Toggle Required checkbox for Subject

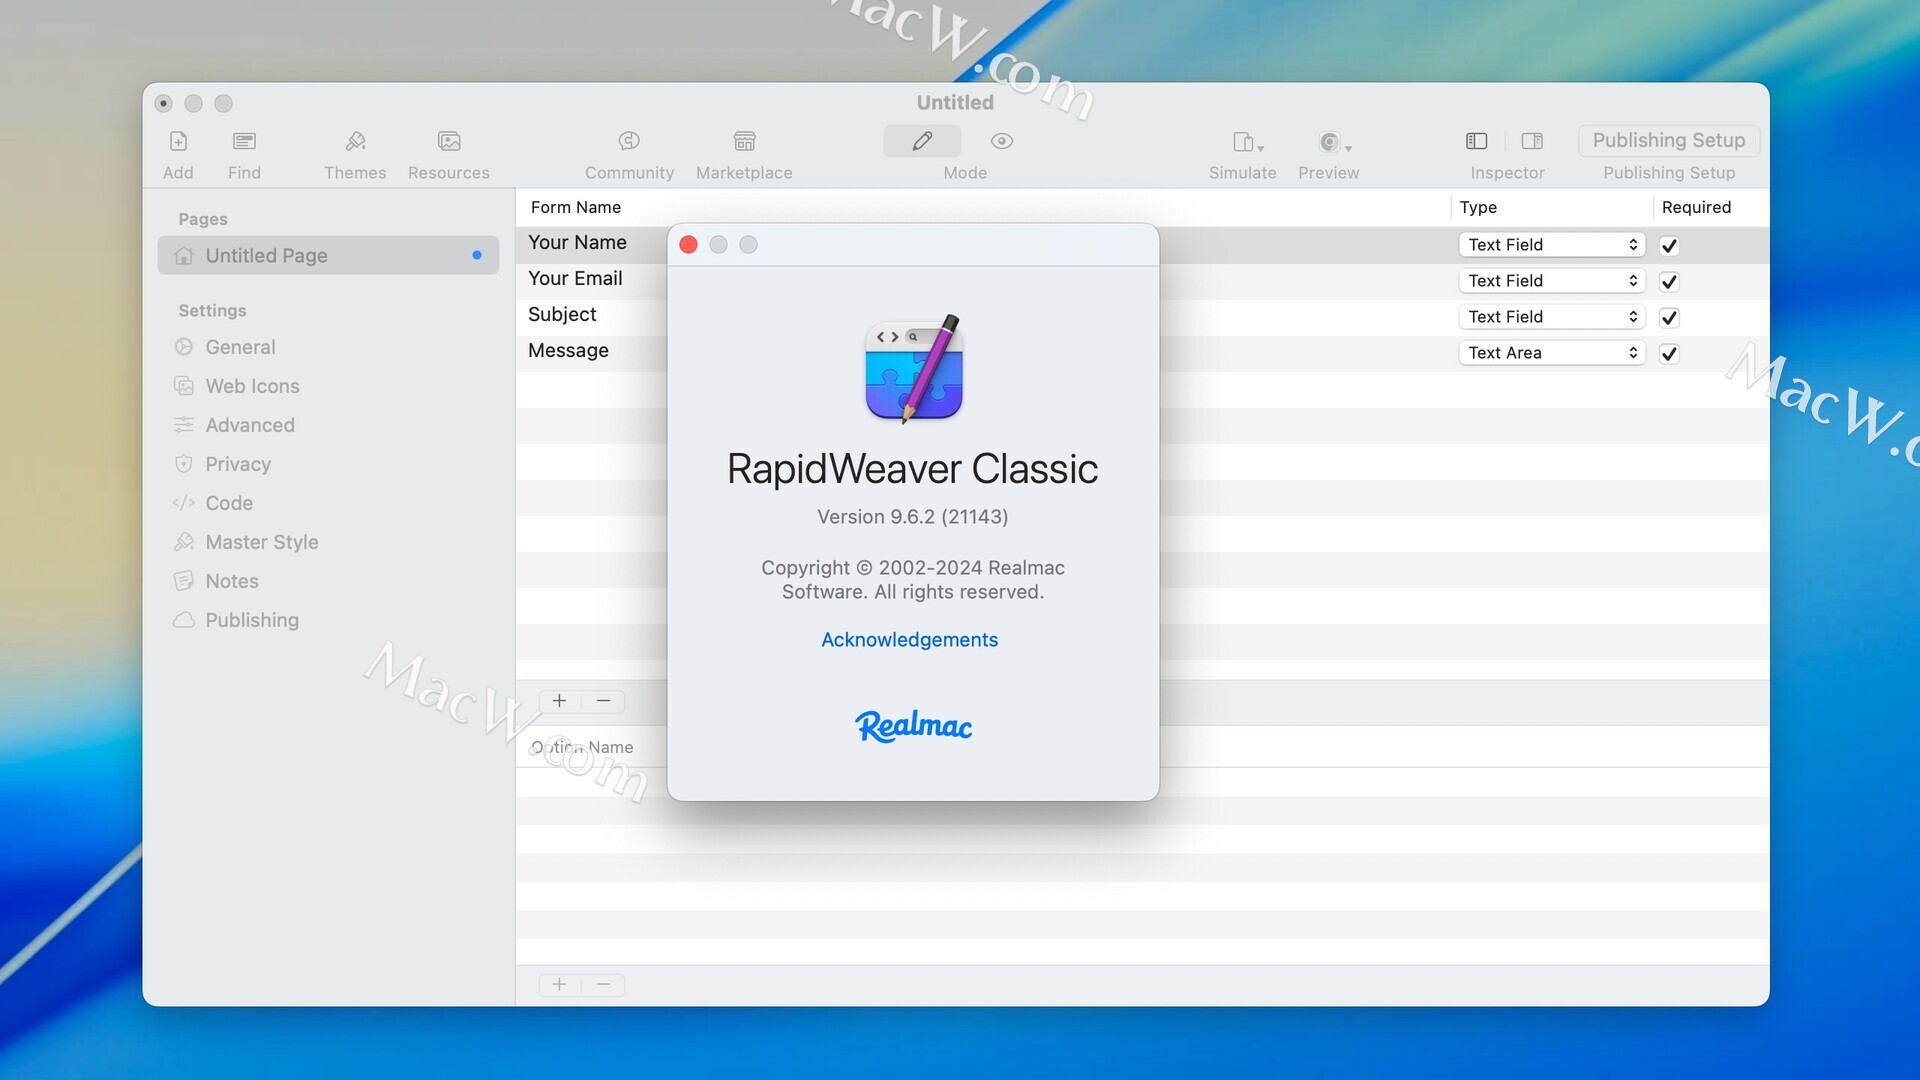(x=1669, y=317)
